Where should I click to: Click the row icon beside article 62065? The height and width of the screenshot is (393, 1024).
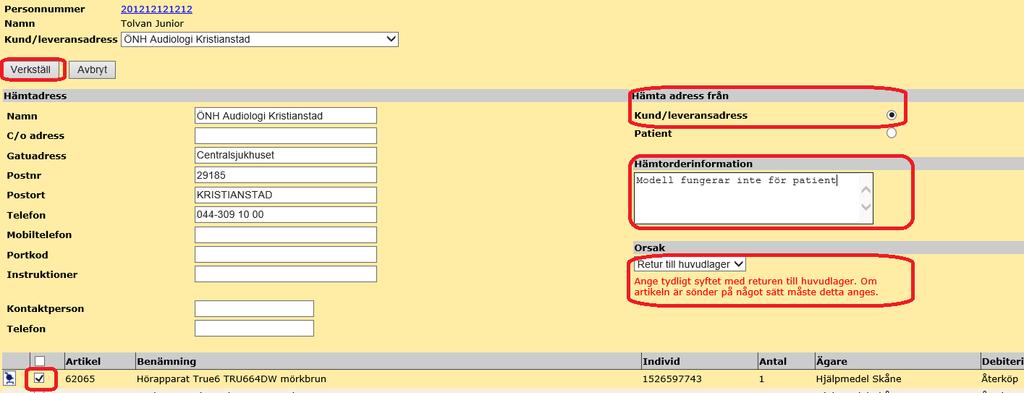[10, 378]
